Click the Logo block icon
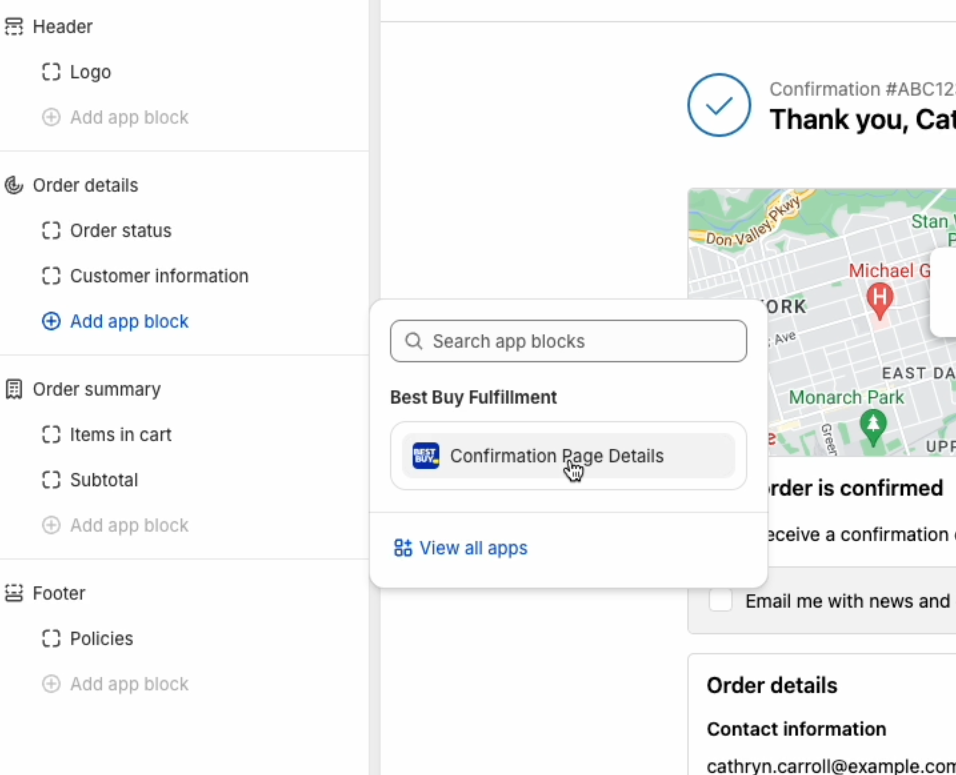 pos(51,72)
